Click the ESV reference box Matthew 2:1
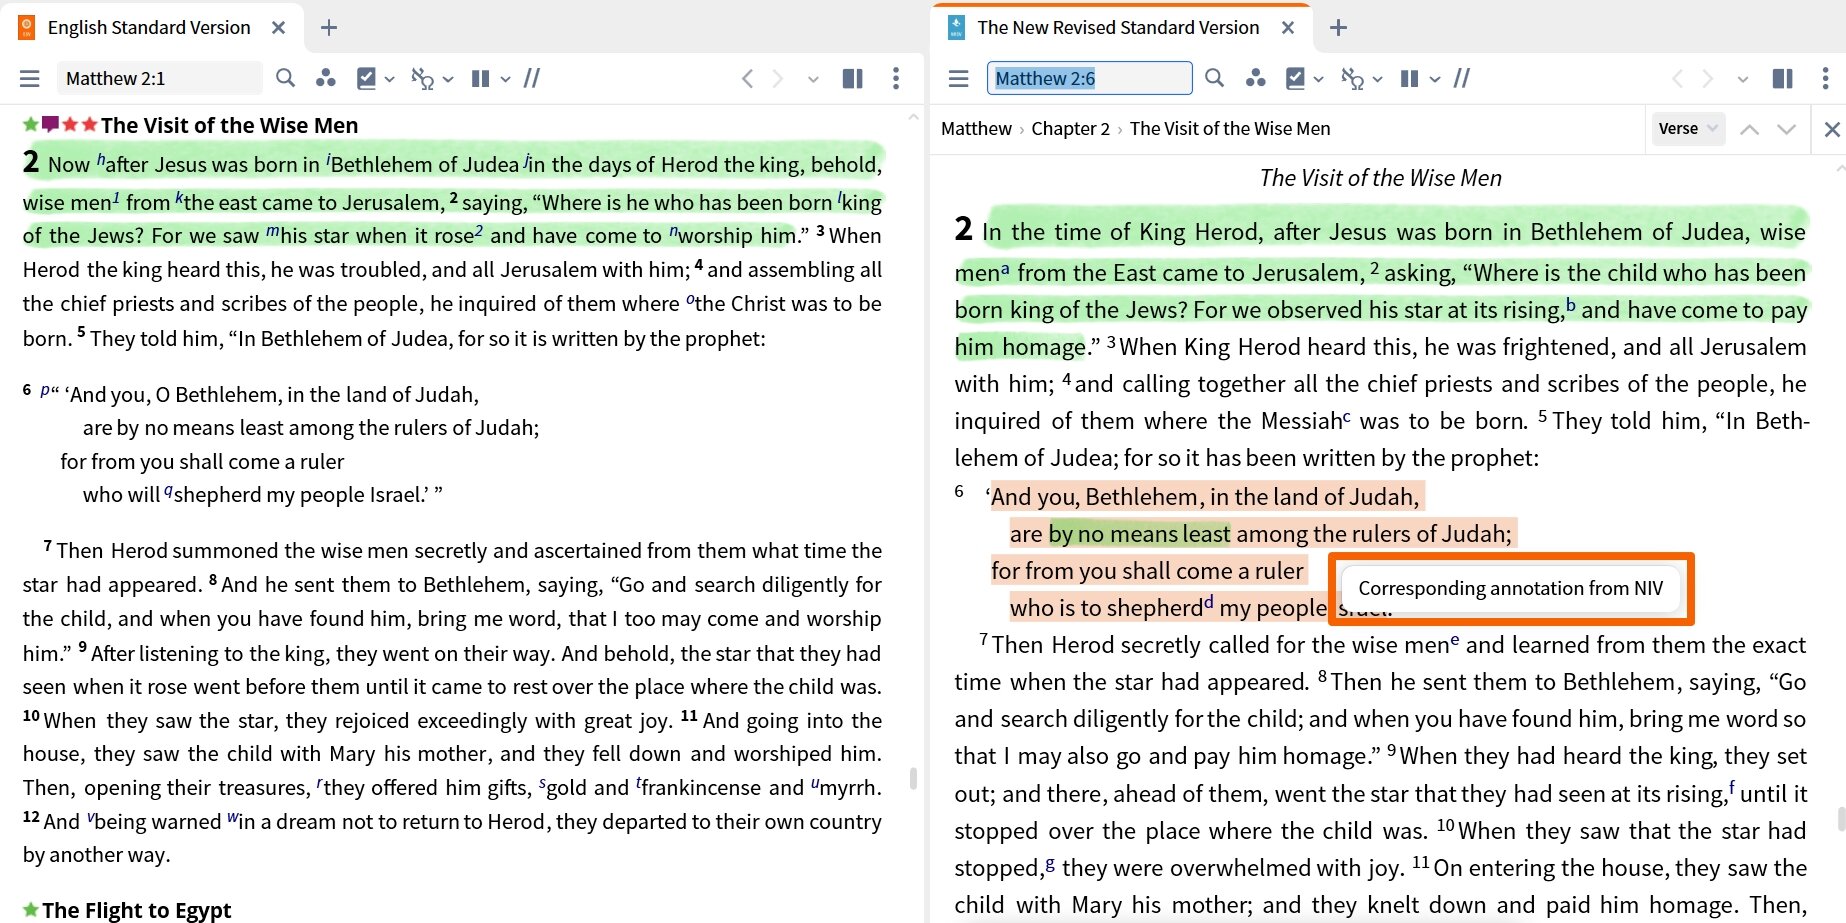Image resolution: width=1846 pixels, height=923 pixels. 160,78
